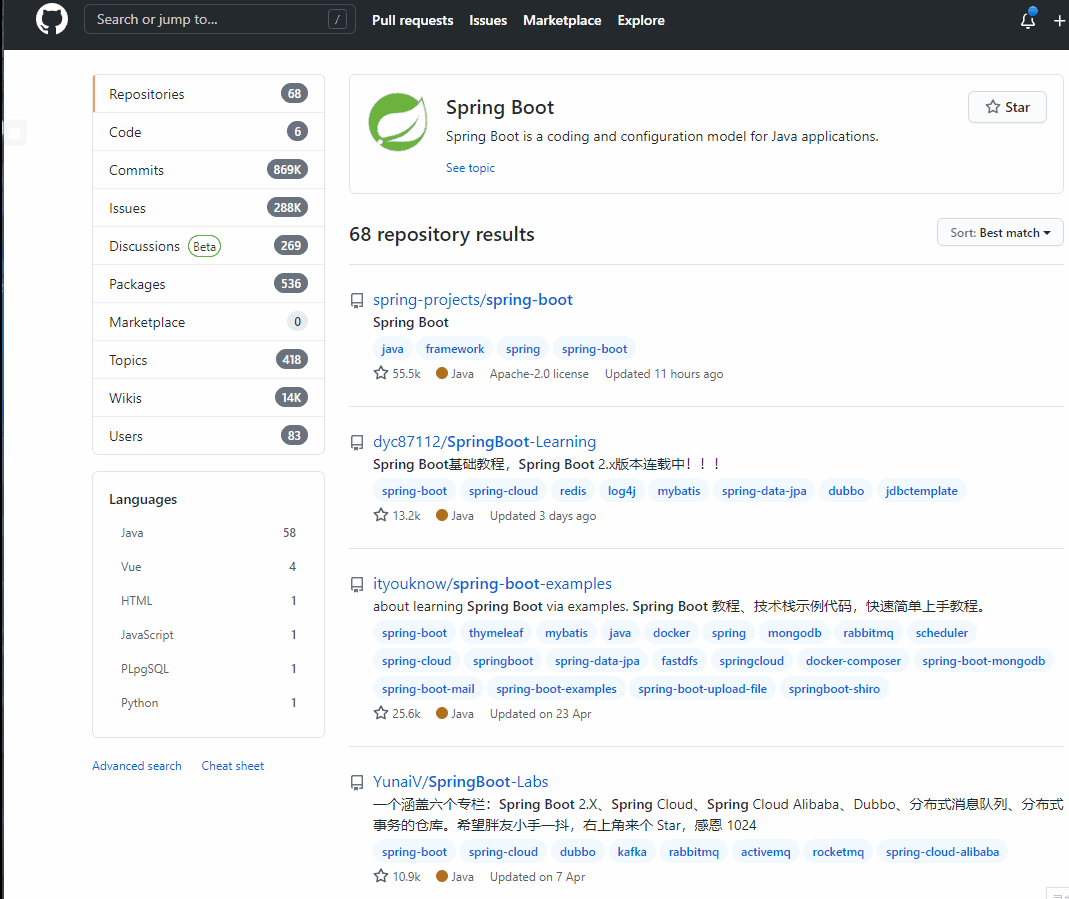The image size is (1069, 899).
Task: Click the 13.2k star count
Action: 397,515
